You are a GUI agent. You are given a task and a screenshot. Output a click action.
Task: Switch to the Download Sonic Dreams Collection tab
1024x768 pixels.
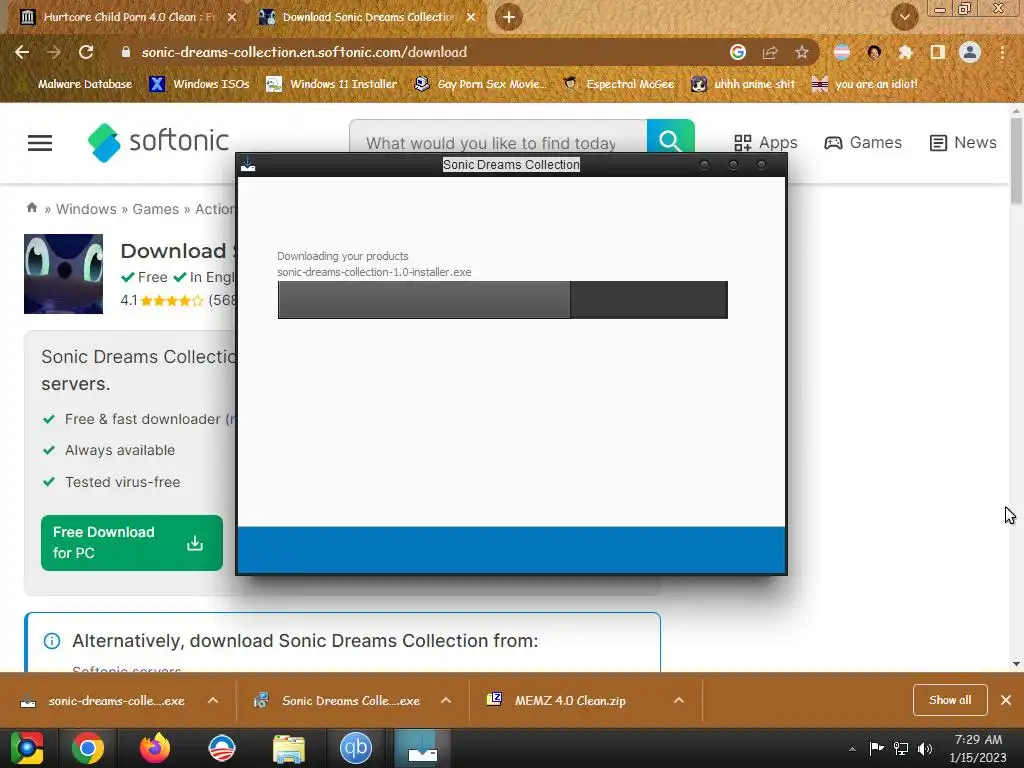(x=368, y=17)
